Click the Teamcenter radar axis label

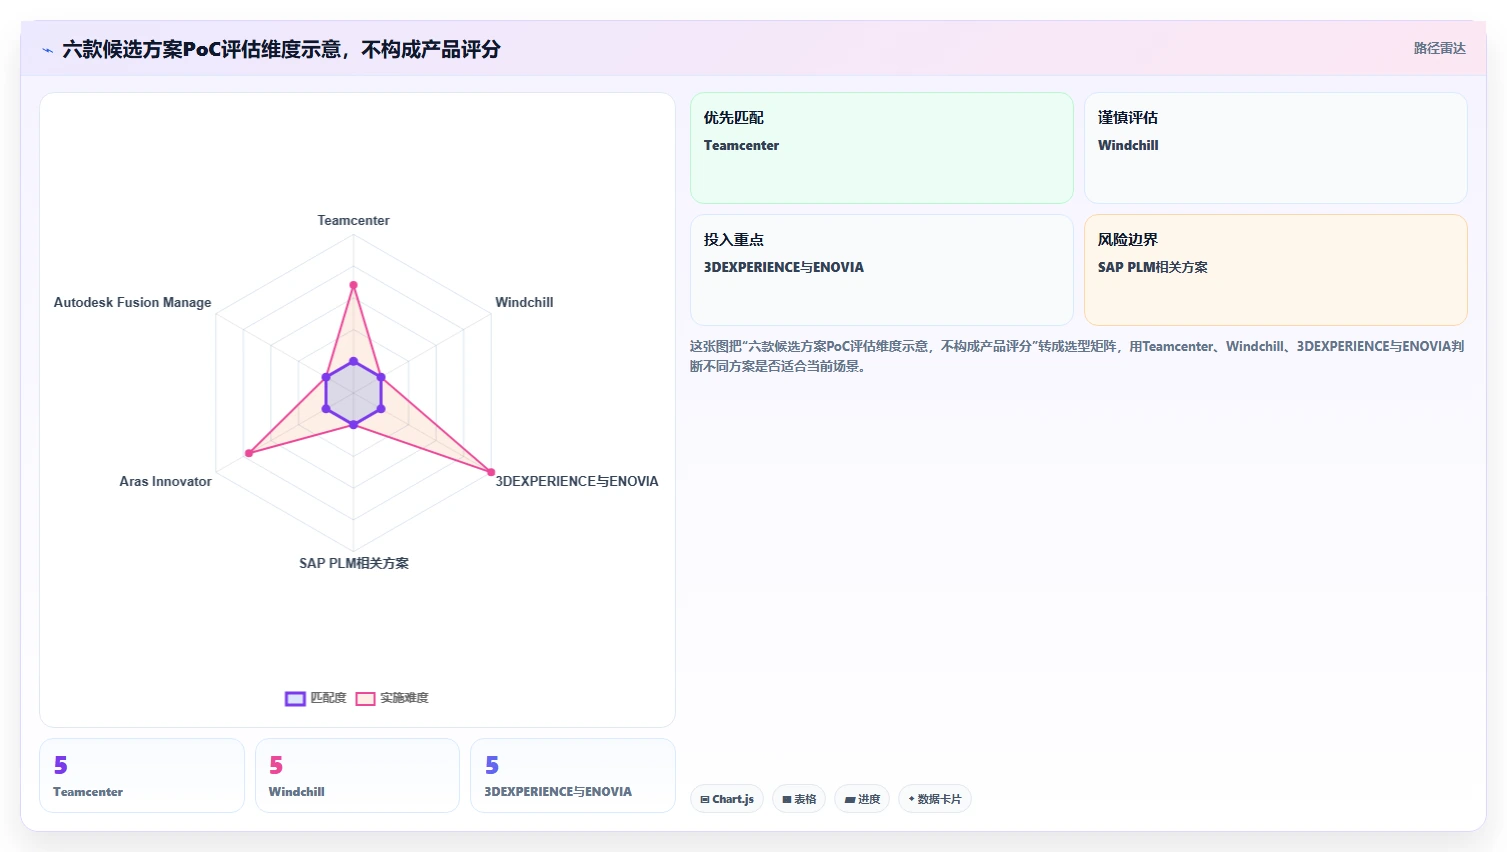tap(353, 221)
